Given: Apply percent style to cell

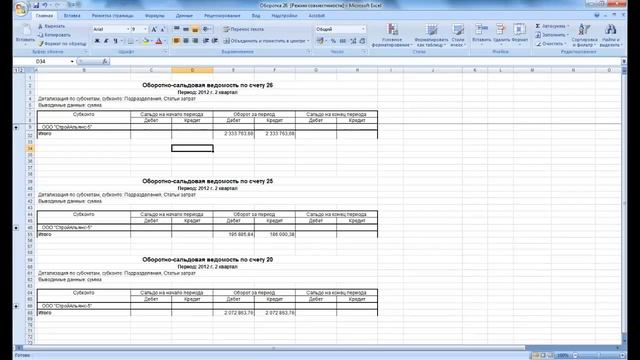Looking at the screenshot, I should pos(333,41).
